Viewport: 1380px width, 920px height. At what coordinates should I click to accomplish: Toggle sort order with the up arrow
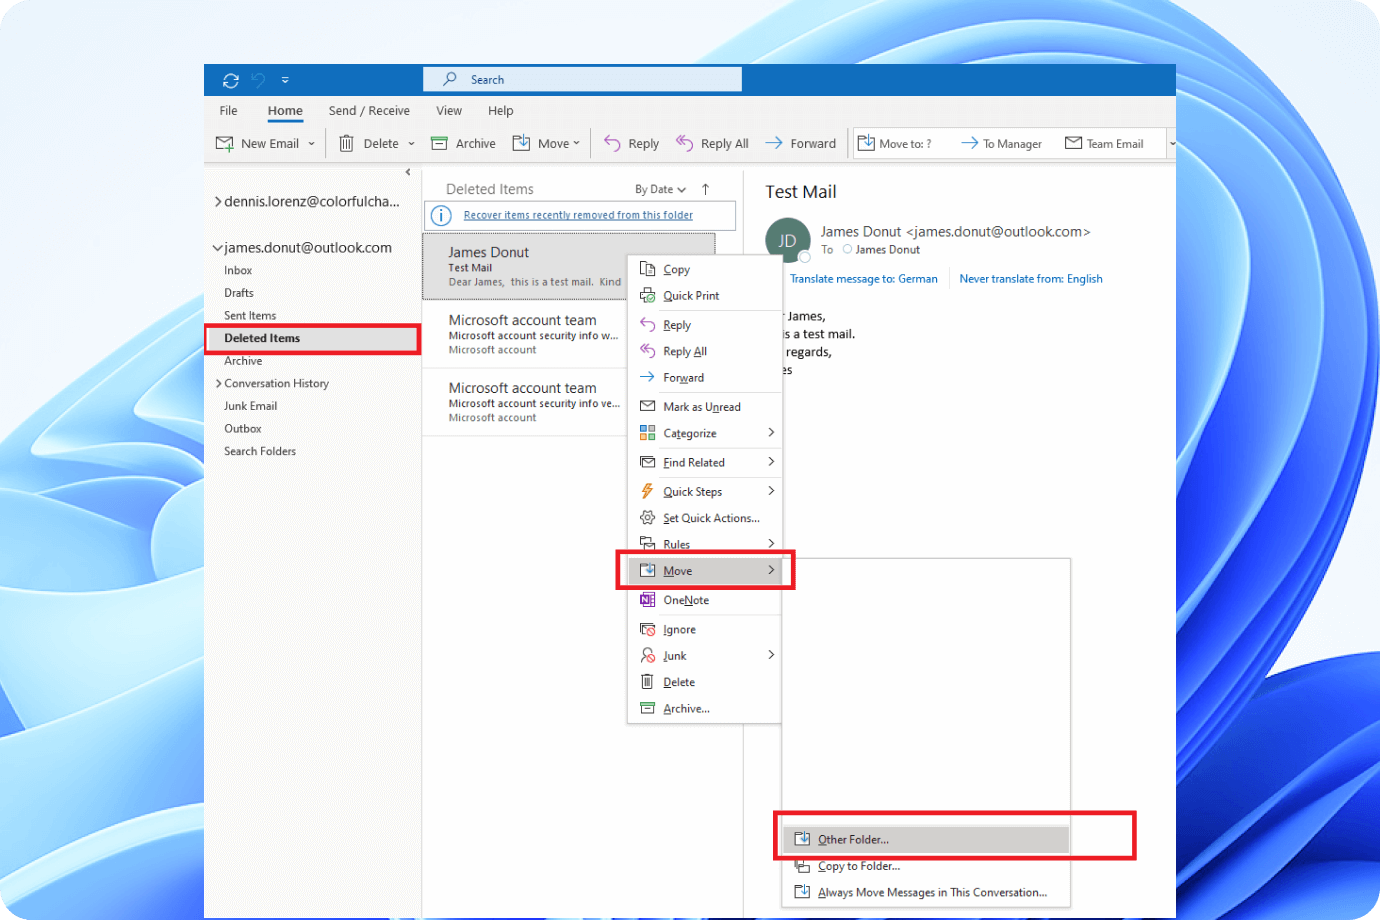[x=705, y=189]
